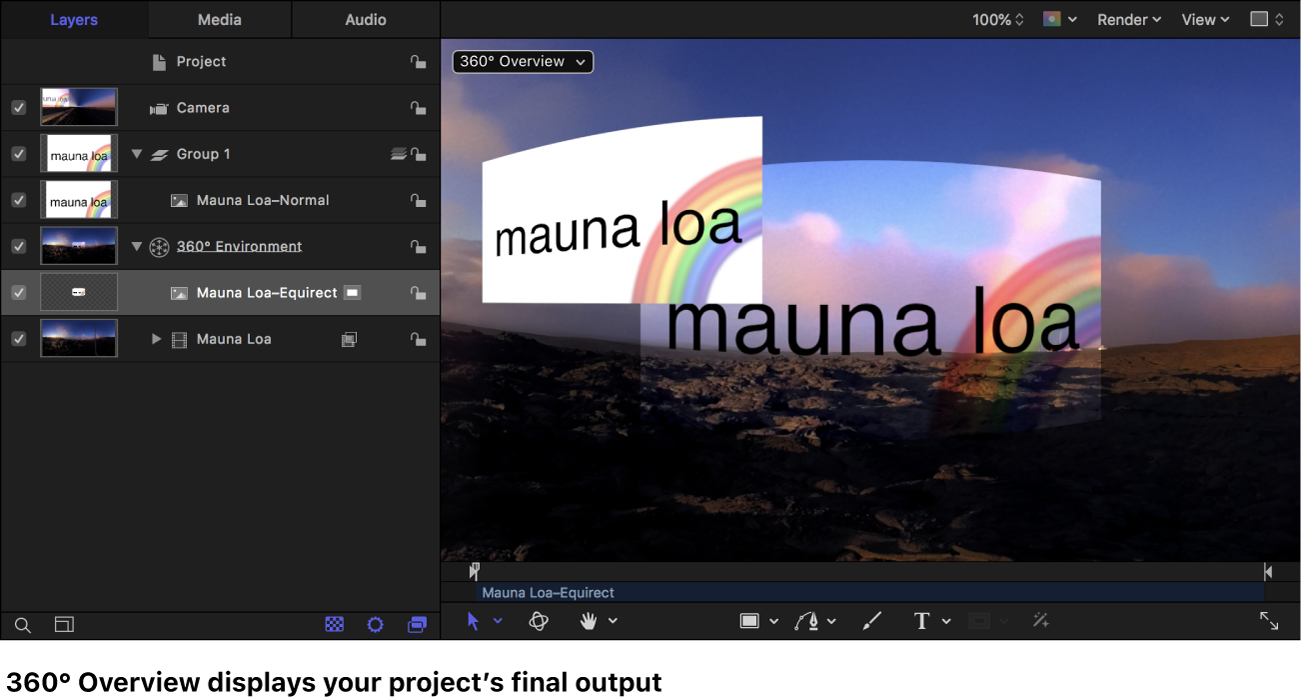Open the 360° Overview dropdown in the canvas
1304x700 pixels.
(x=522, y=61)
